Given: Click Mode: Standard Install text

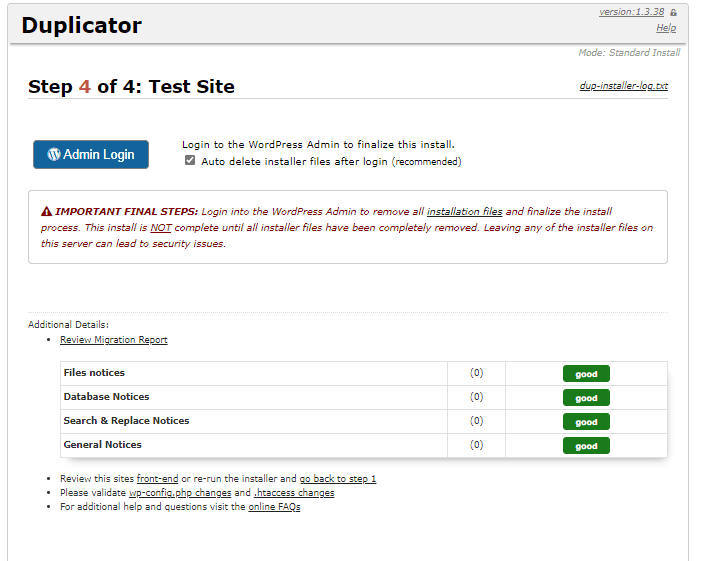Looking at the screenshot, I should (x=629, y=53).
